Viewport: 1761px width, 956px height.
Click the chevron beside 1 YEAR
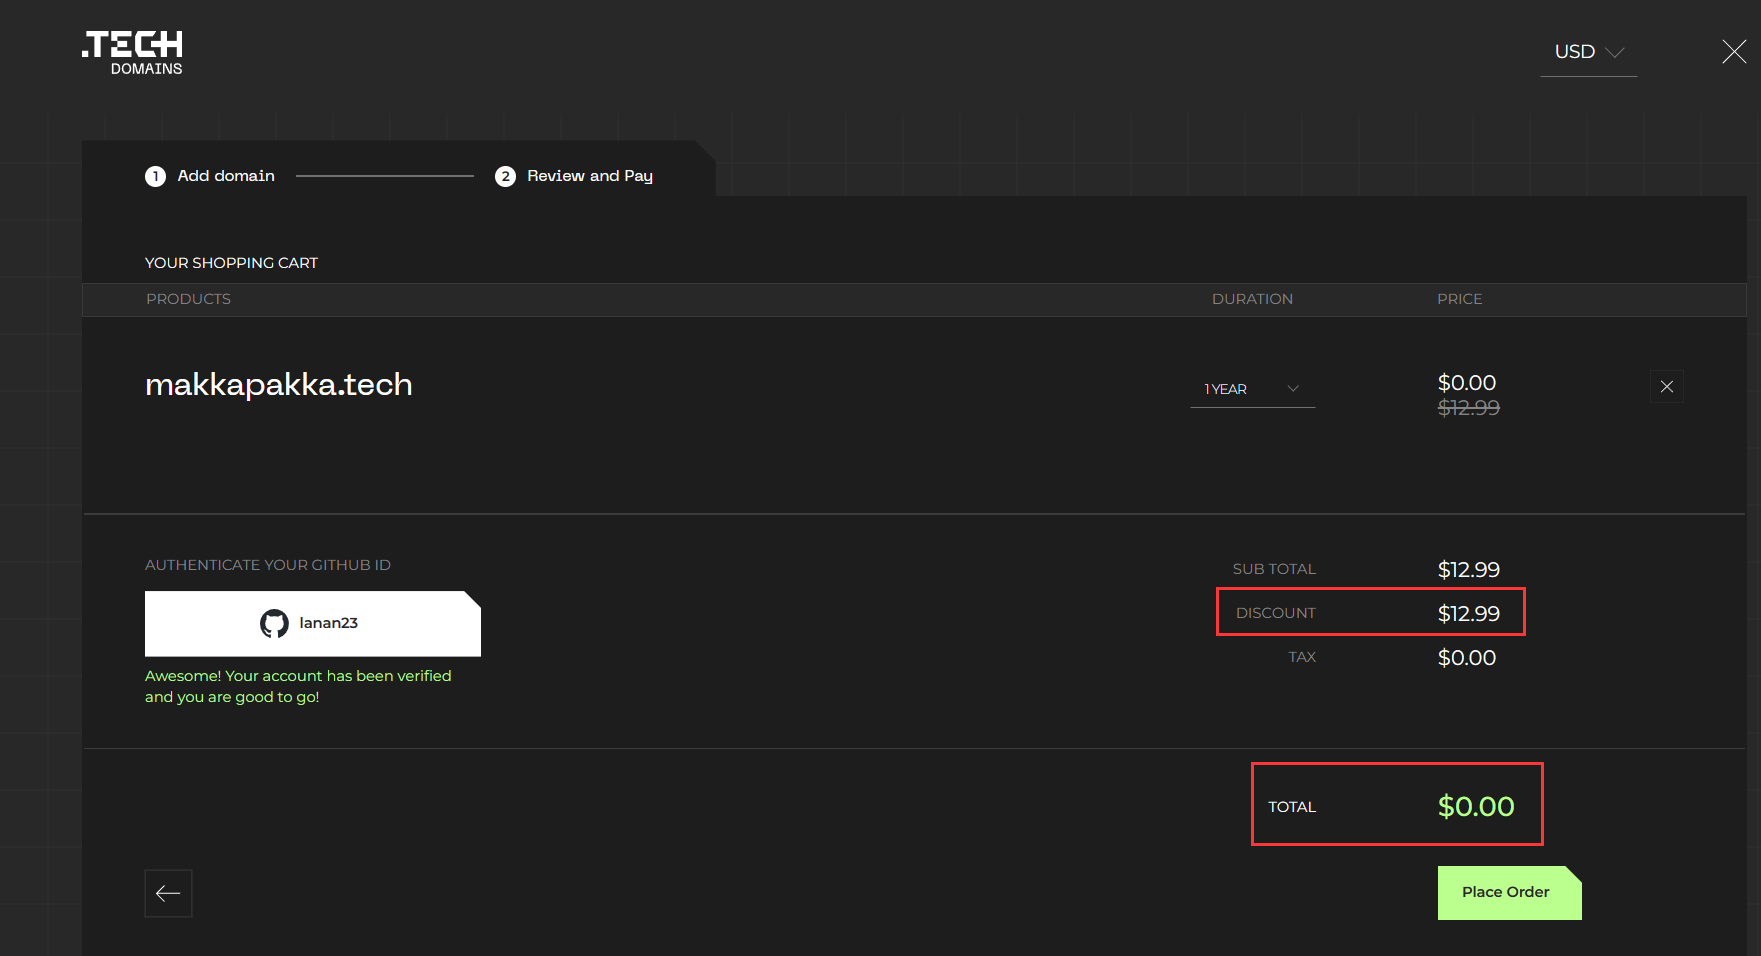[x=1293, y=389]
